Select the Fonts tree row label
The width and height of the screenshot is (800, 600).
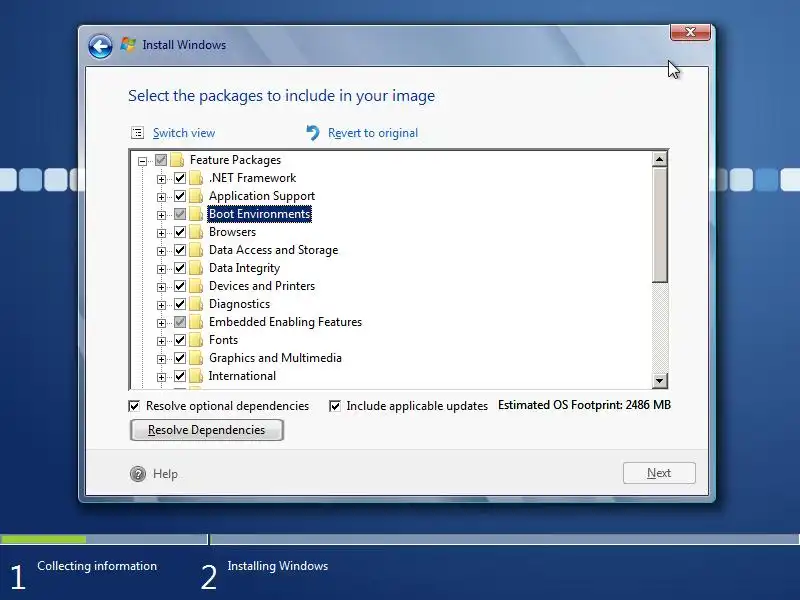[223, 340]
